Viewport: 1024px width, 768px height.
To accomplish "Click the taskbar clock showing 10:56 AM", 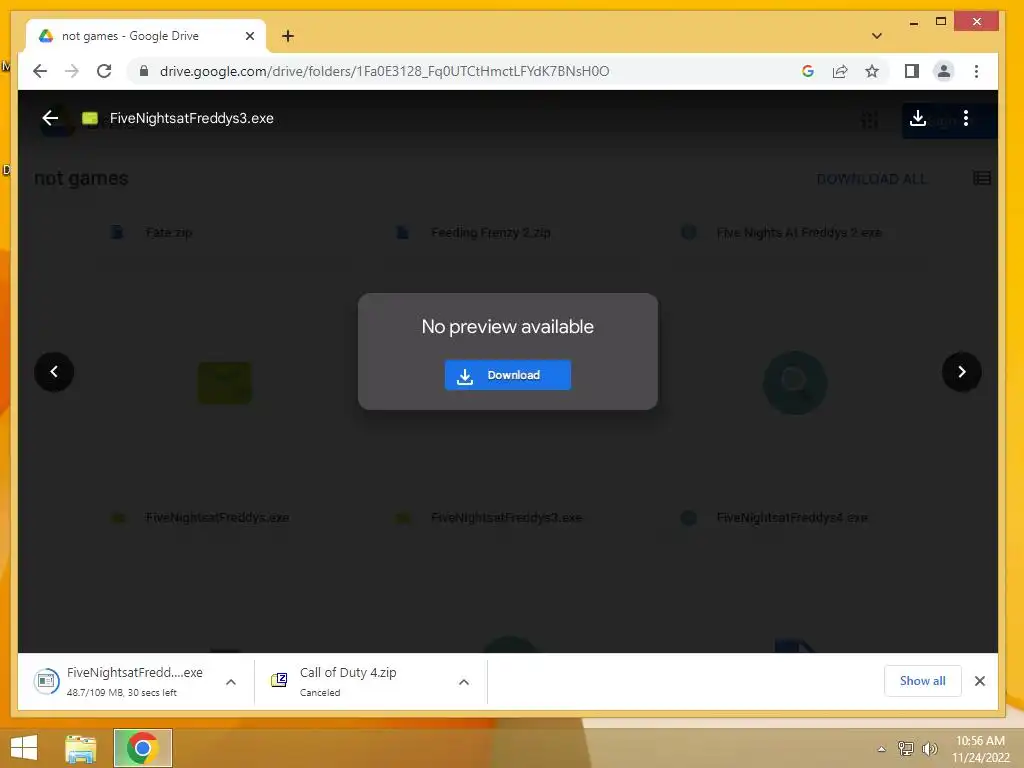I will click(x=980, y=749).
